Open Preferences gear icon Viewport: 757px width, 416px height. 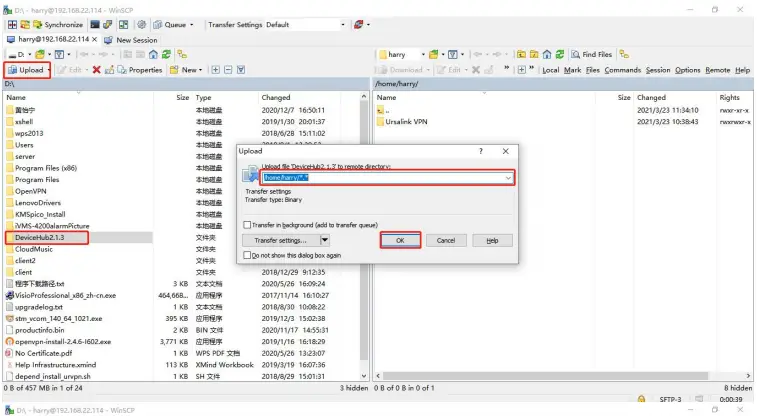[141, 25]
